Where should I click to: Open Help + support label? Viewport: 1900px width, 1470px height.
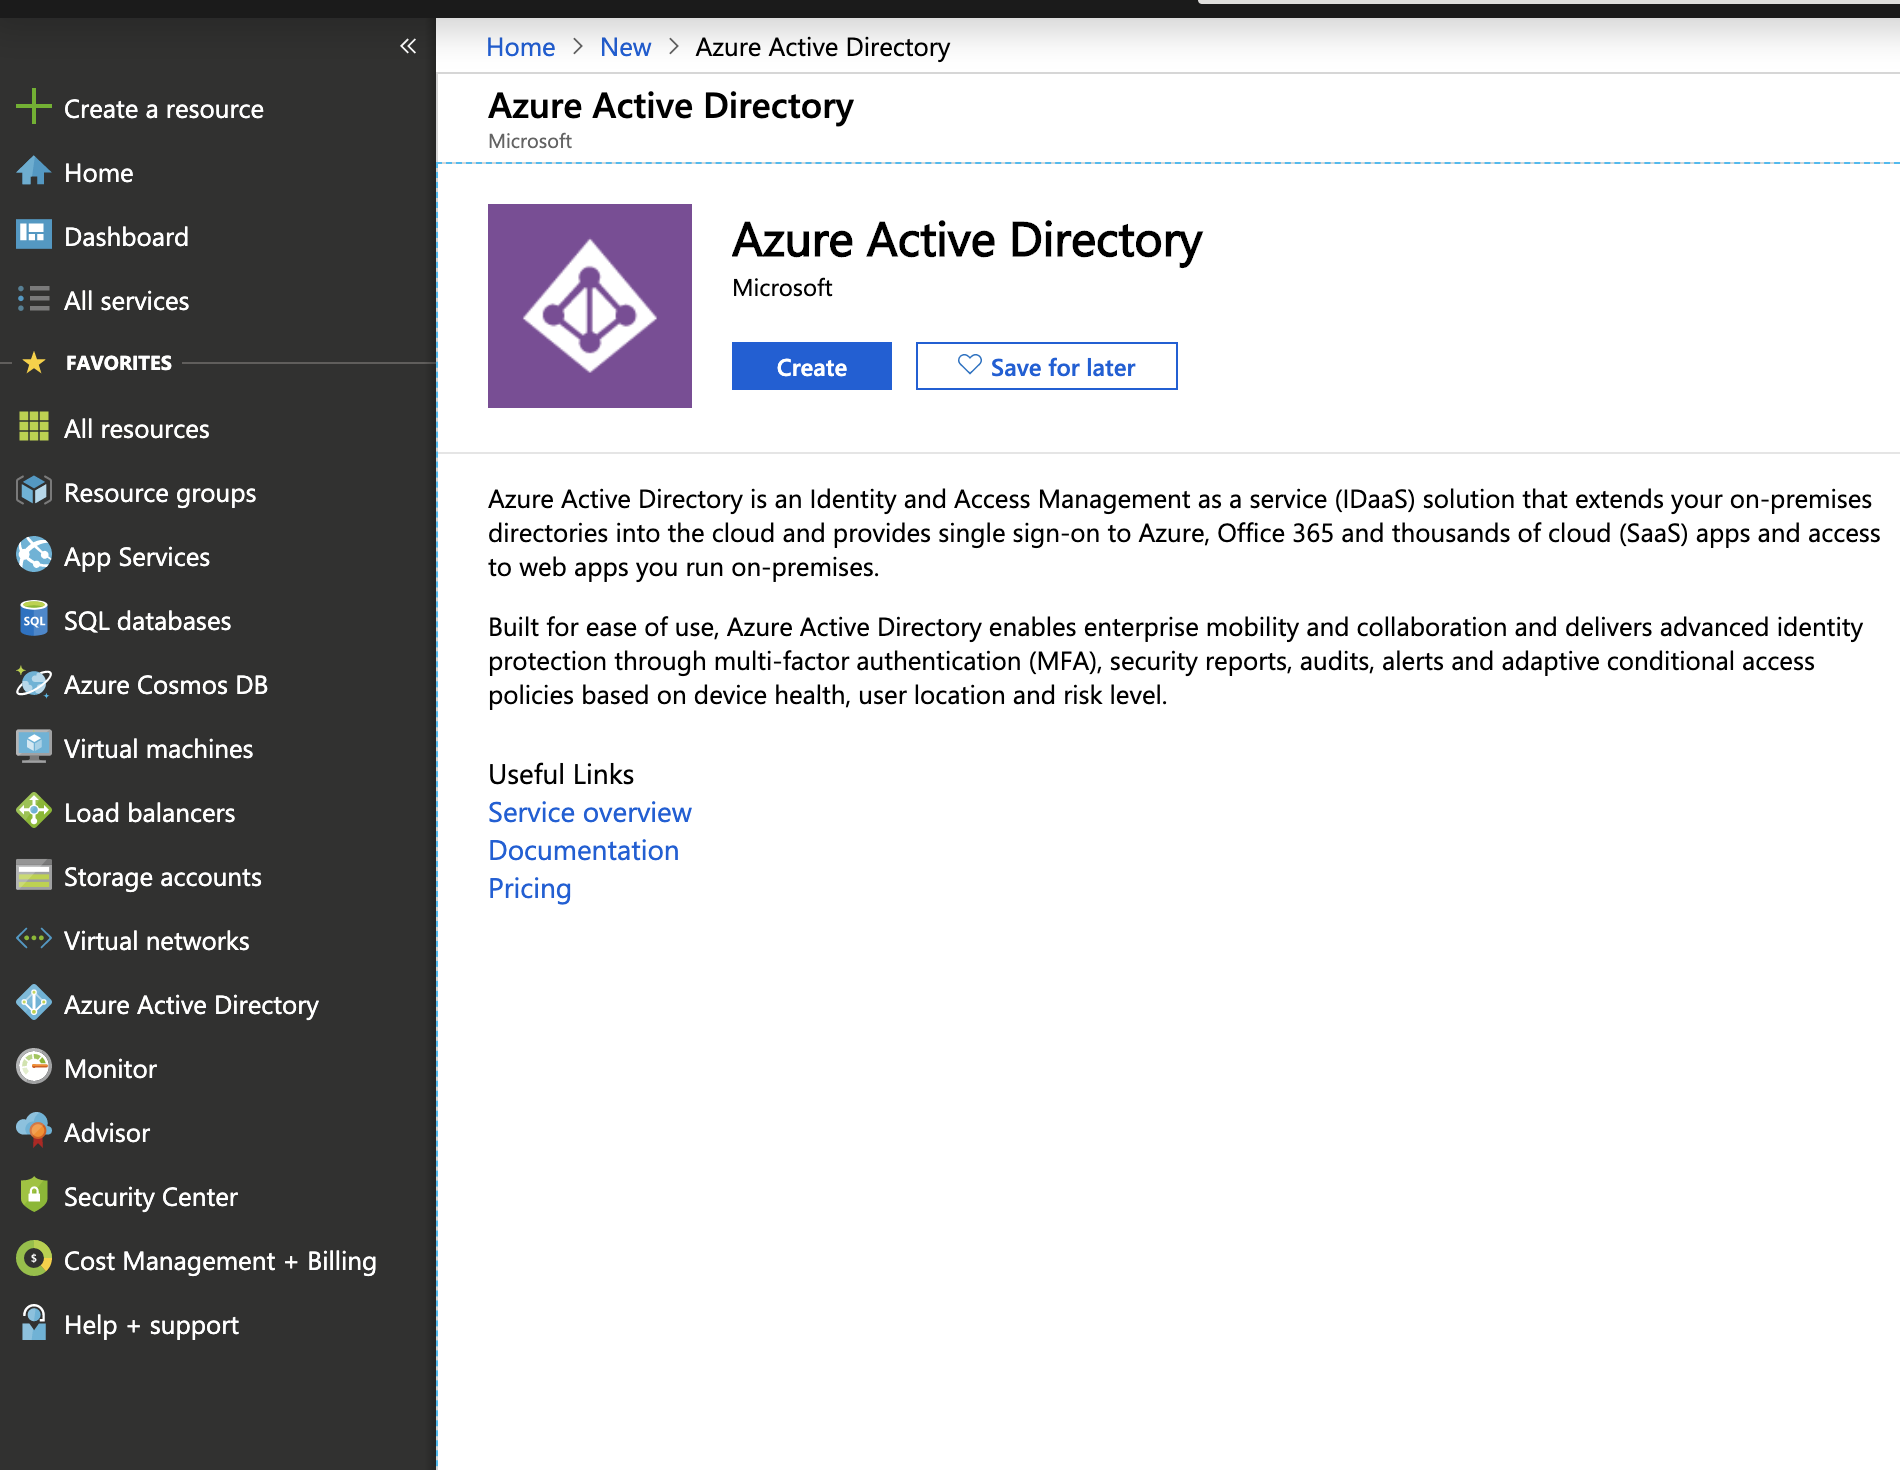tap(152, 1325)
